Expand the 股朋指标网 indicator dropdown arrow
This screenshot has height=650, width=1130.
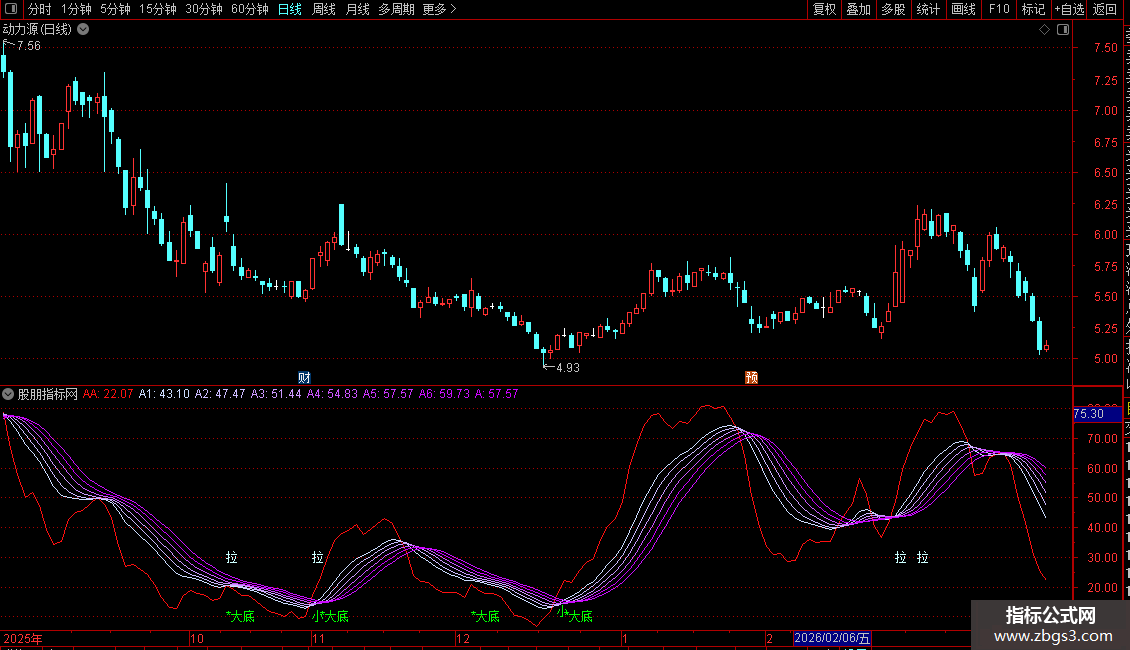pos(8,394)
